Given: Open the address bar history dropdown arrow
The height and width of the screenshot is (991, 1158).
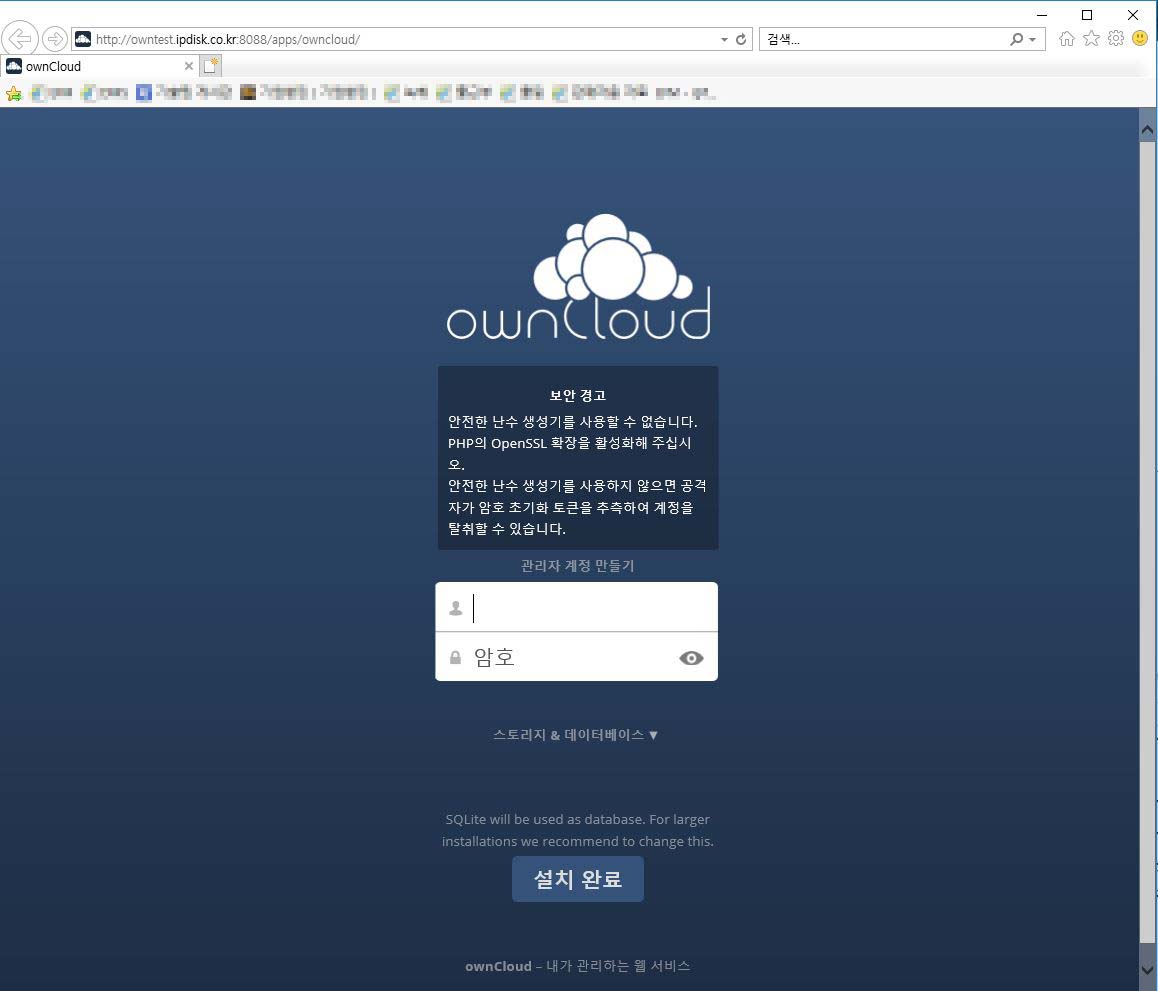Looking at the screenshot, I should 724,39.
